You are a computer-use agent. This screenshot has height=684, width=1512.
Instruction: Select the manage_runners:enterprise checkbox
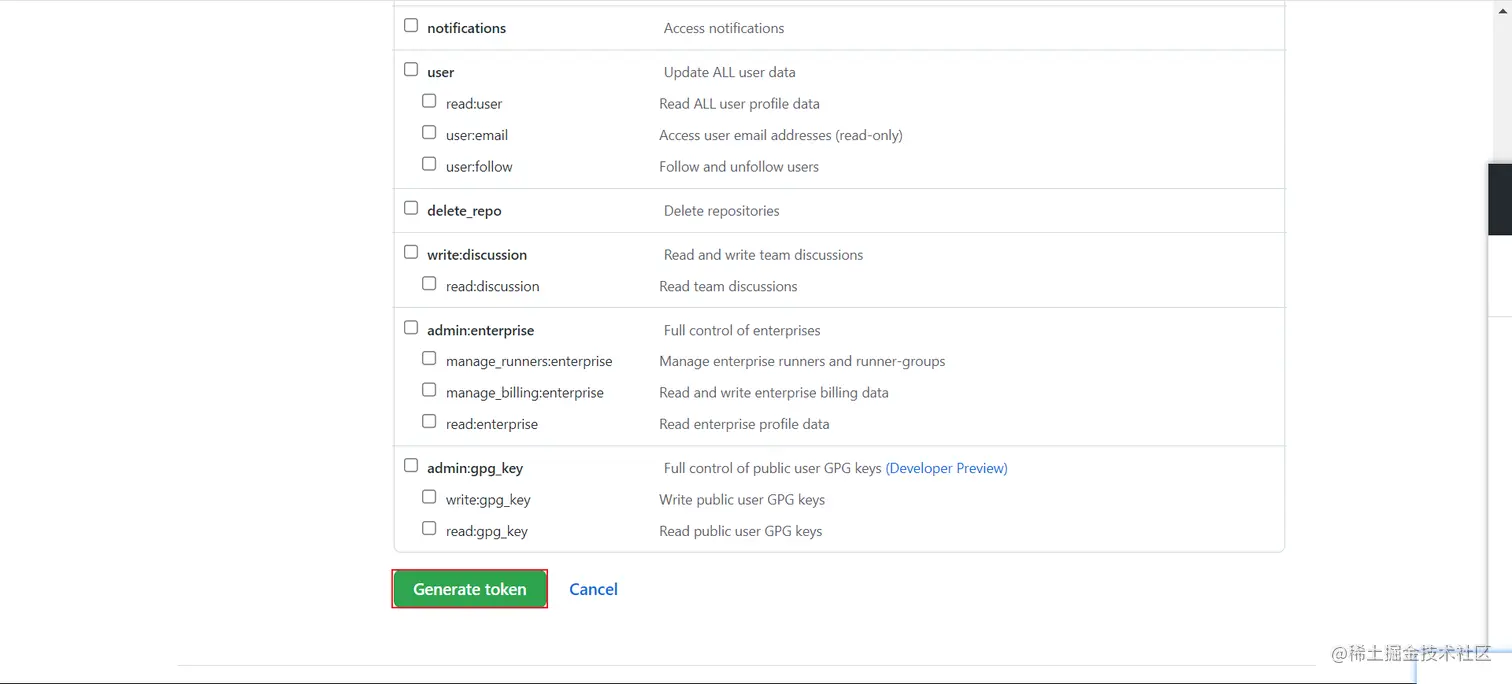(x=429, y=359)
